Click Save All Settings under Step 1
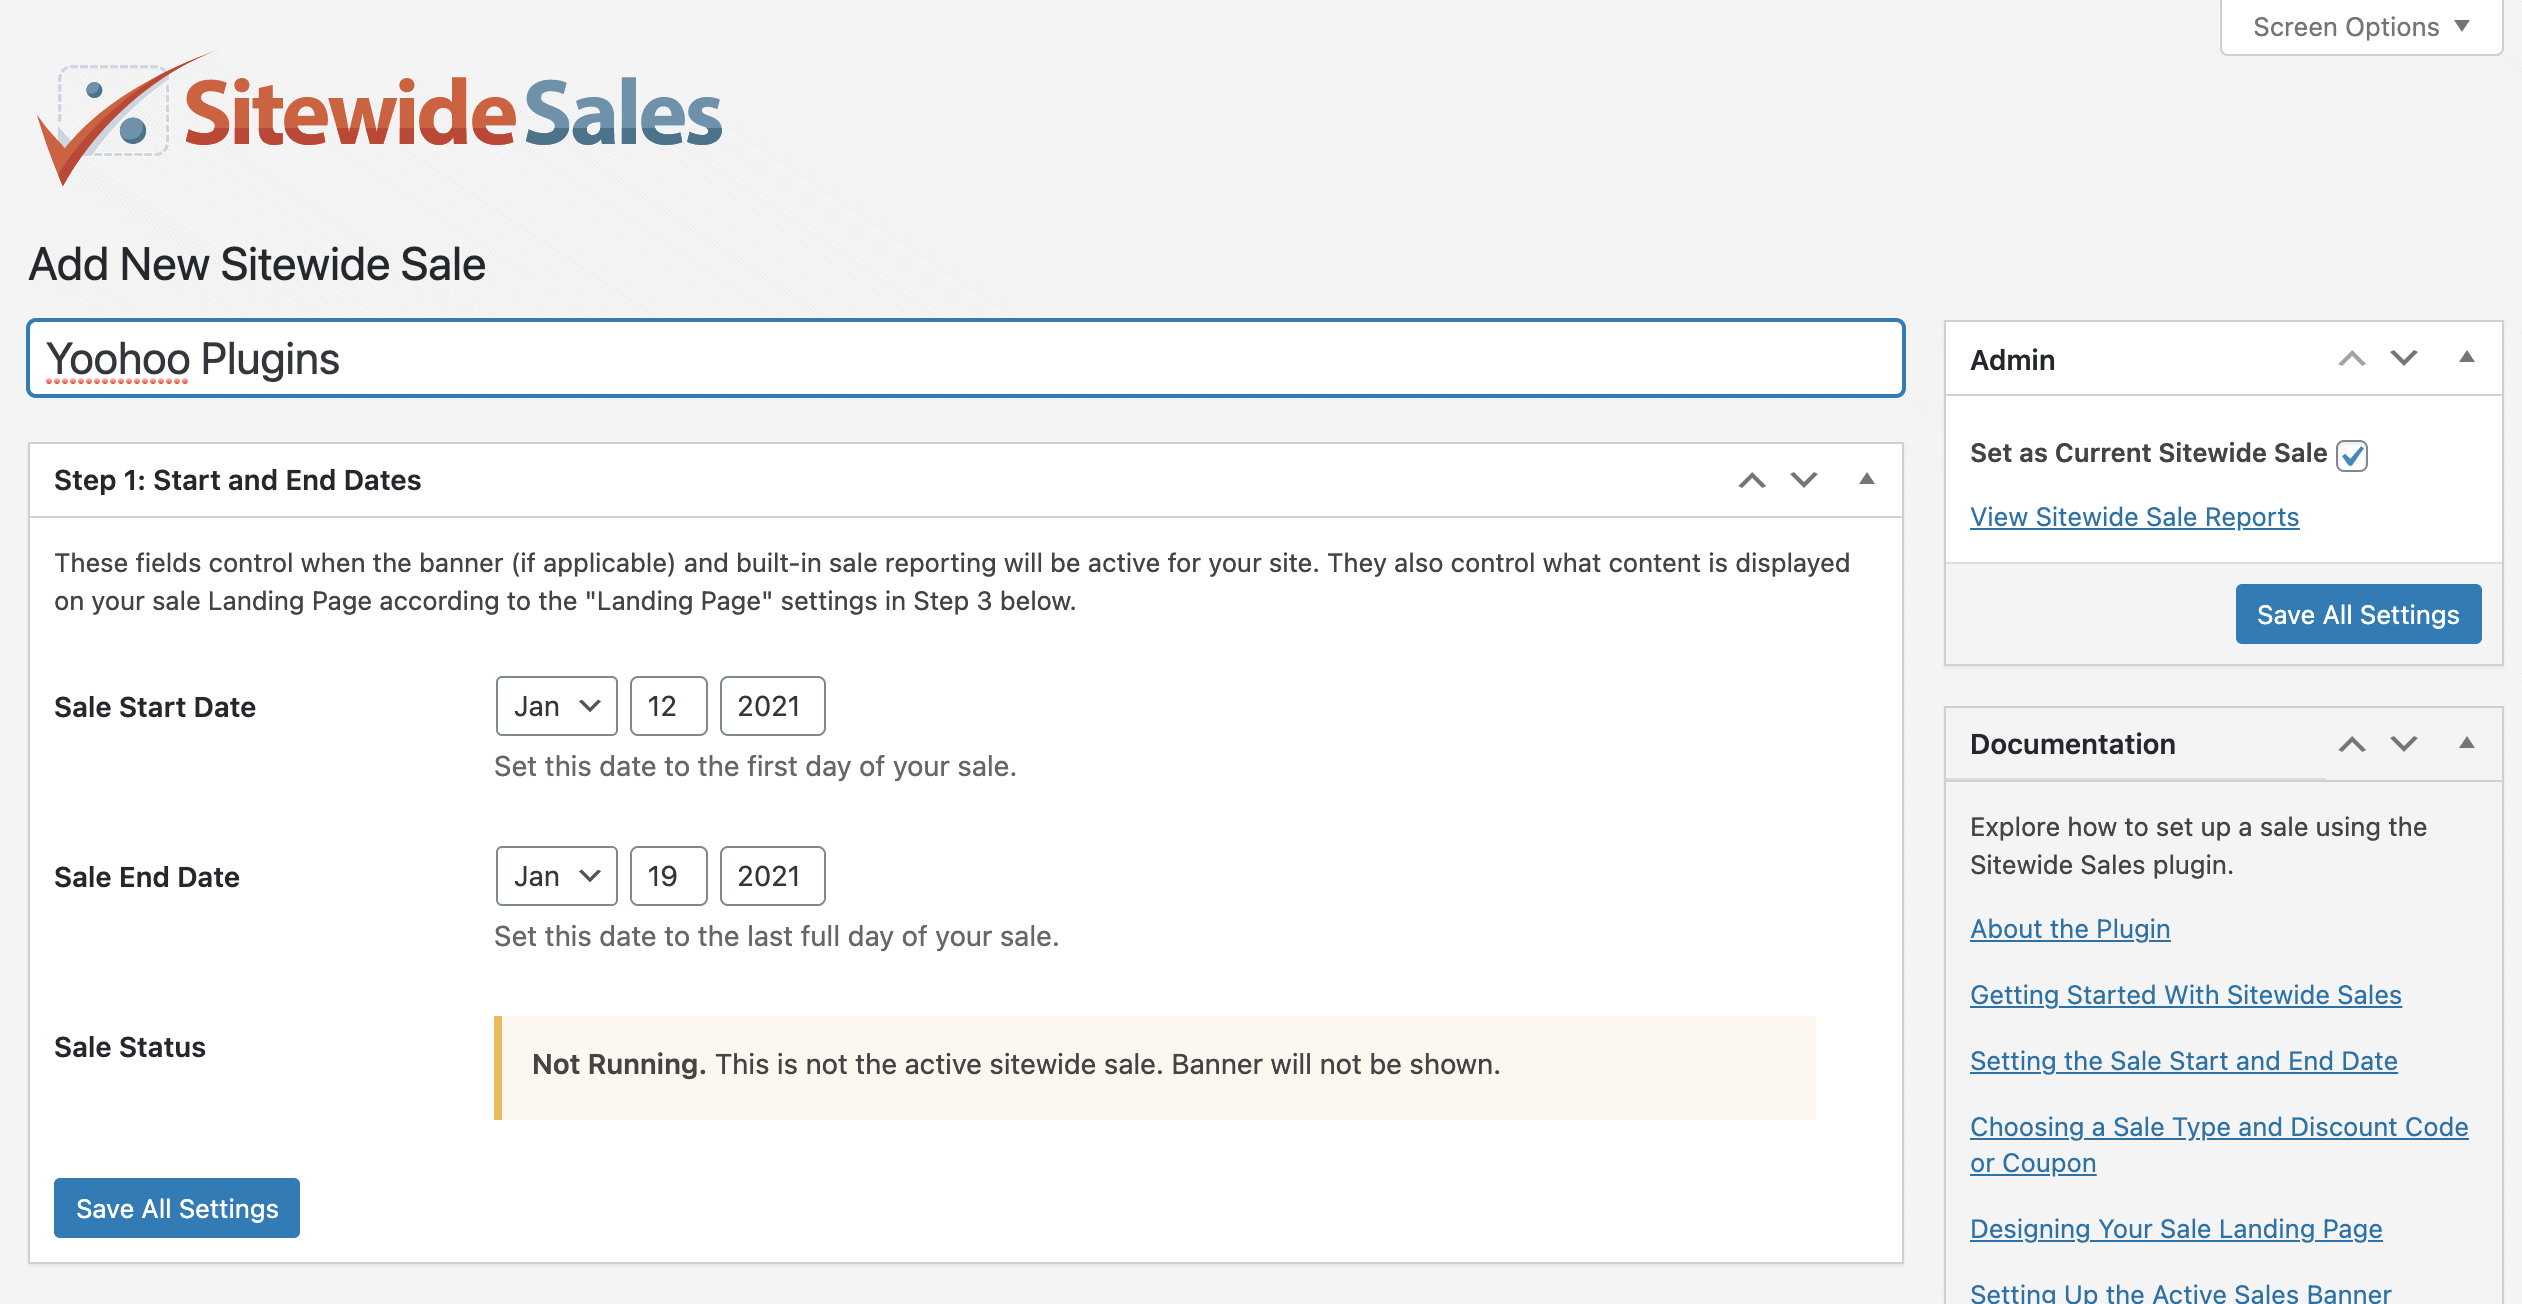The image size is (2522, 1304). point(177,1208)
